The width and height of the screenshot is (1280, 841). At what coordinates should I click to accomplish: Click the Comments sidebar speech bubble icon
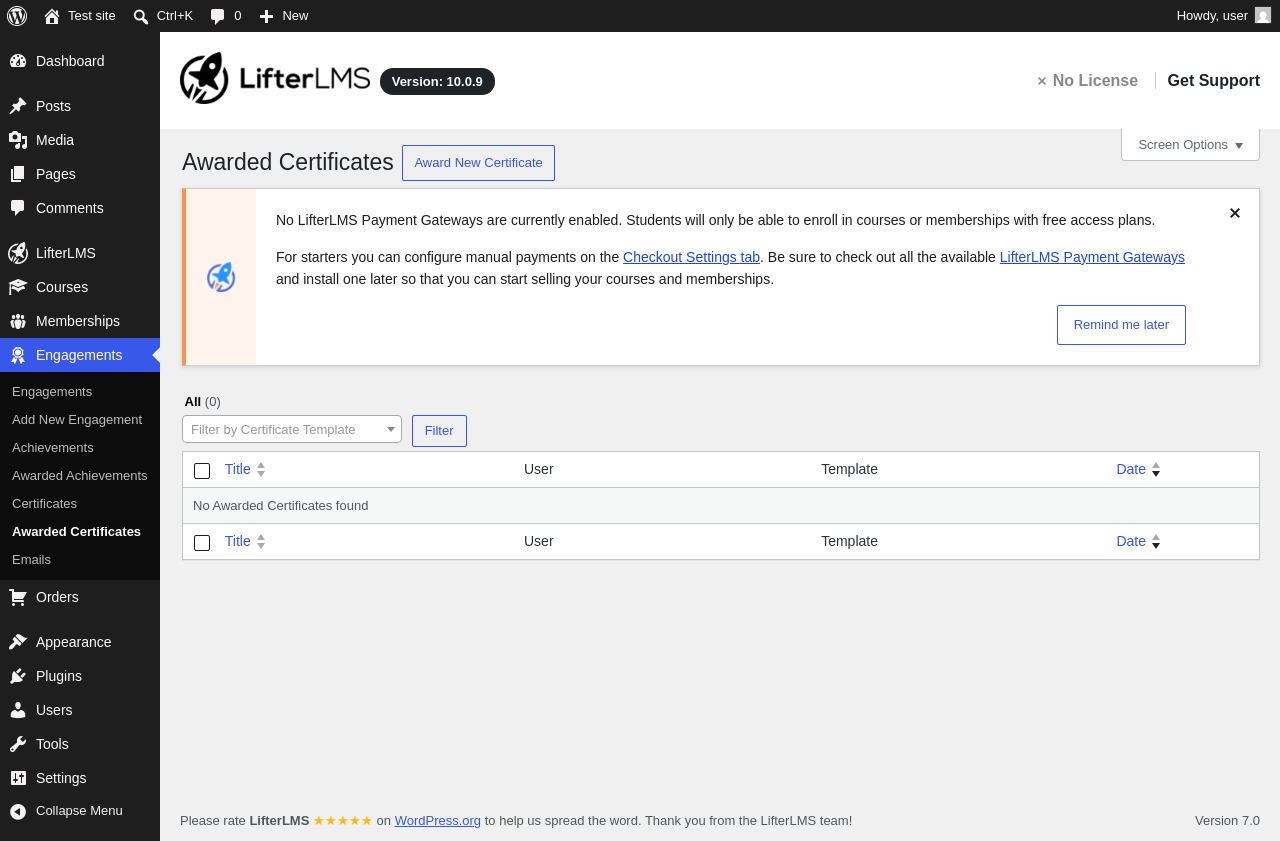pos(18,208)
